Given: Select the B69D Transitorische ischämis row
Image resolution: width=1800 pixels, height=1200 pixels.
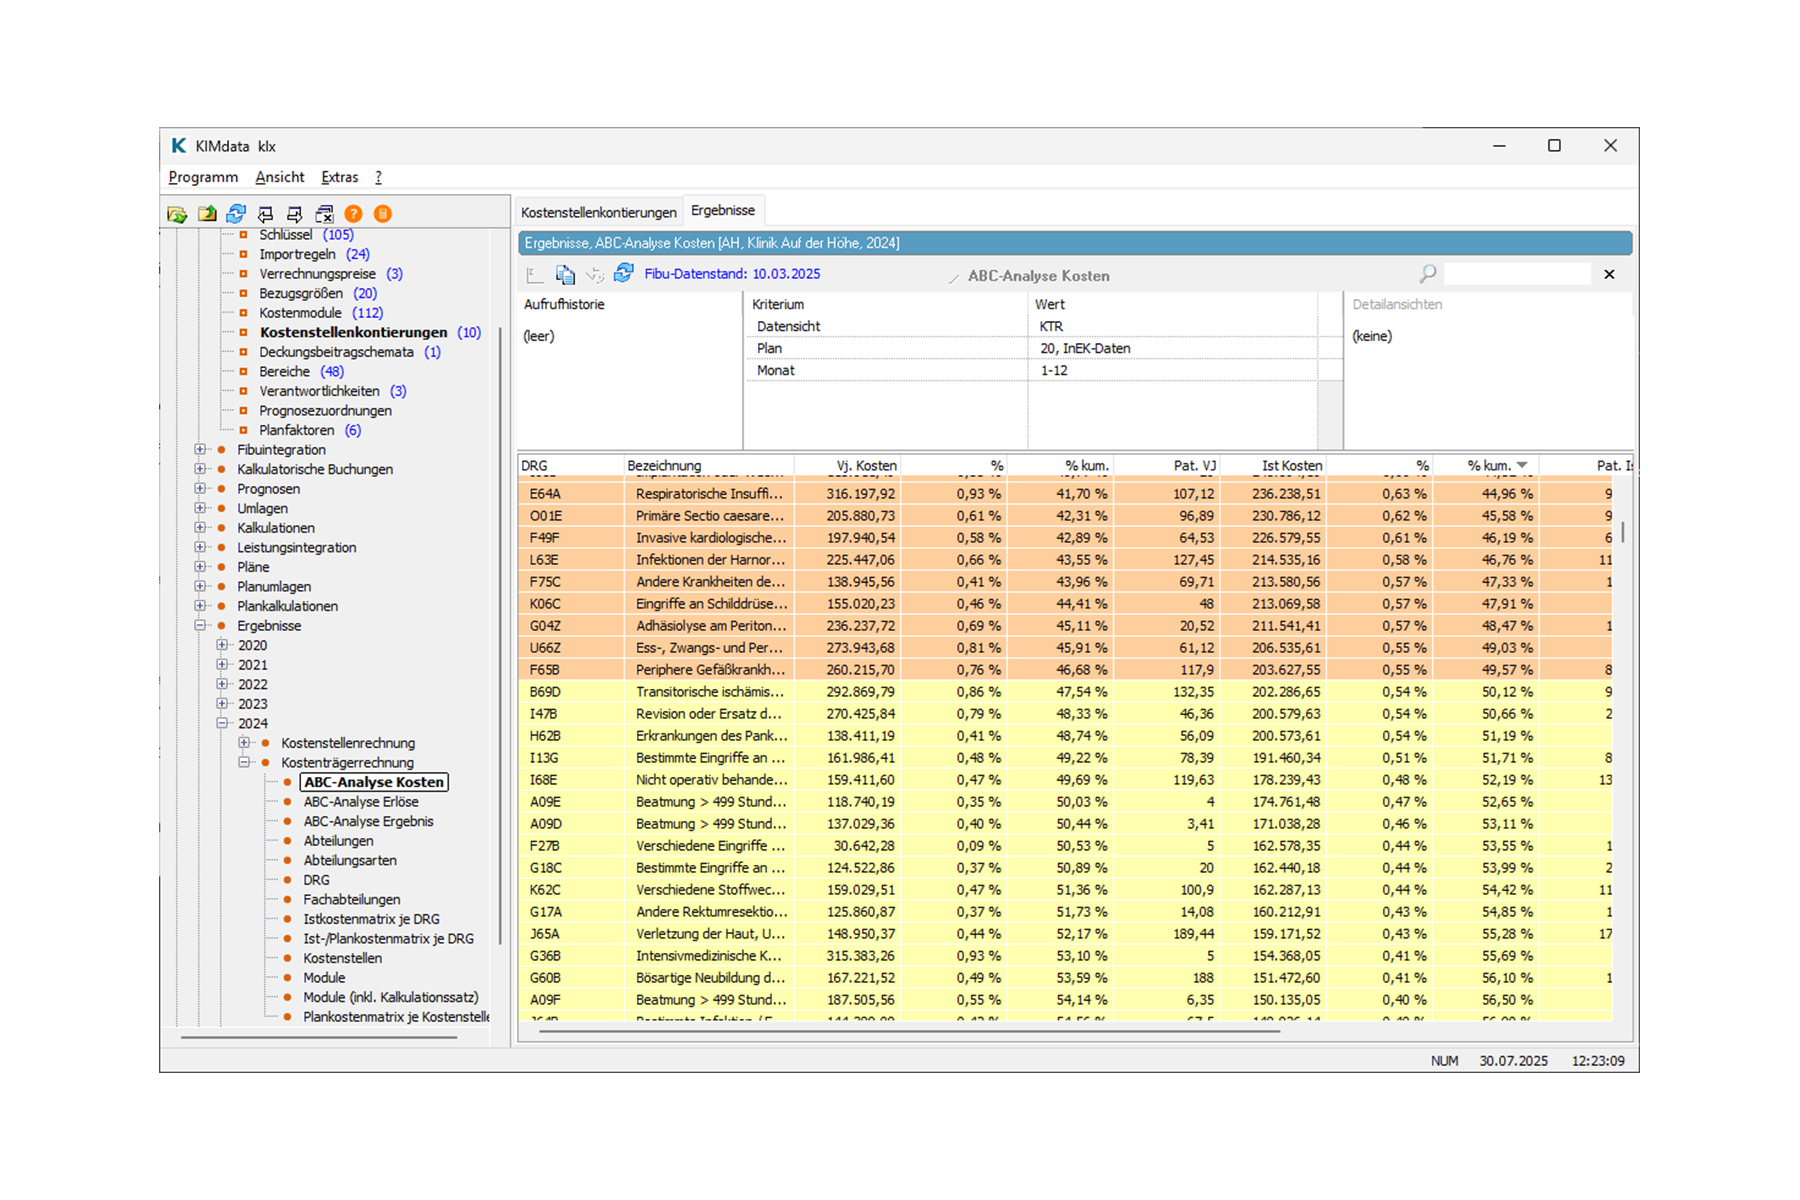Looking at the screenshot, I should point(1065,692).
